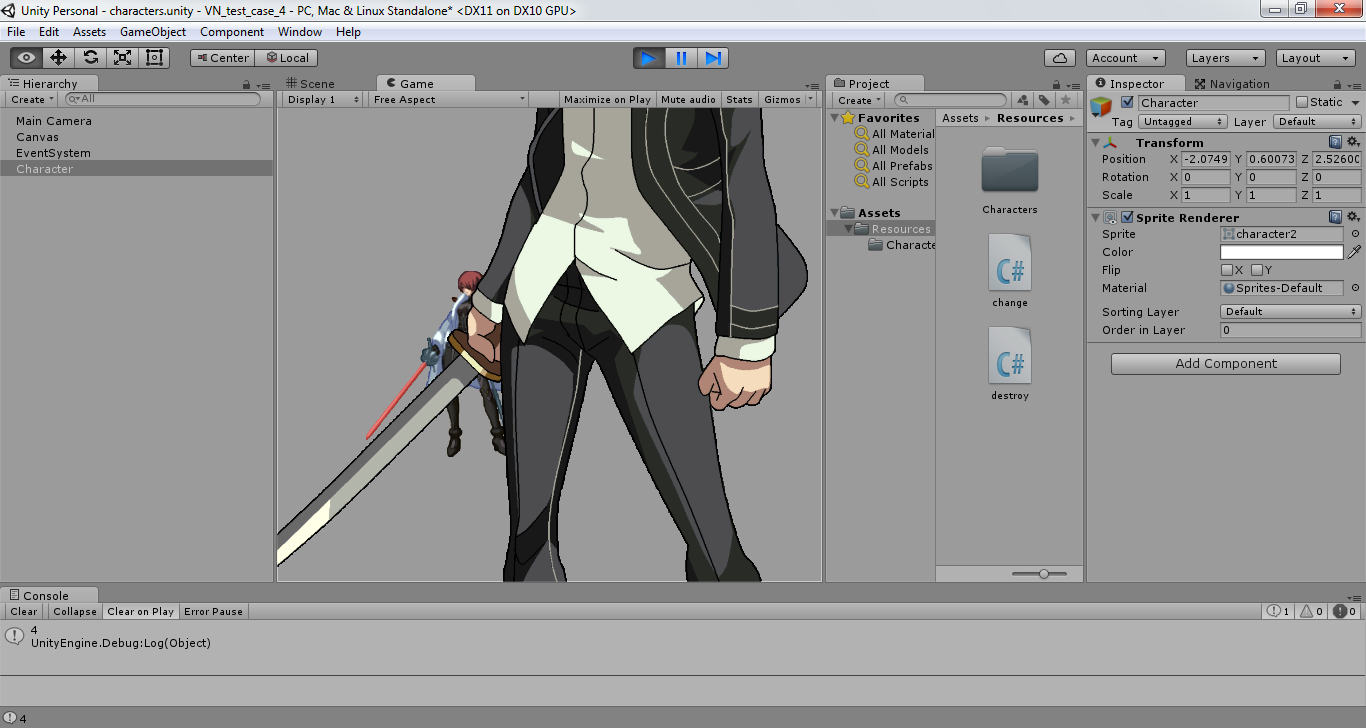This screenshot has width=1366, height=728.
Task: Toggle Maximize on Play
Action: click(x=607, y=100)
